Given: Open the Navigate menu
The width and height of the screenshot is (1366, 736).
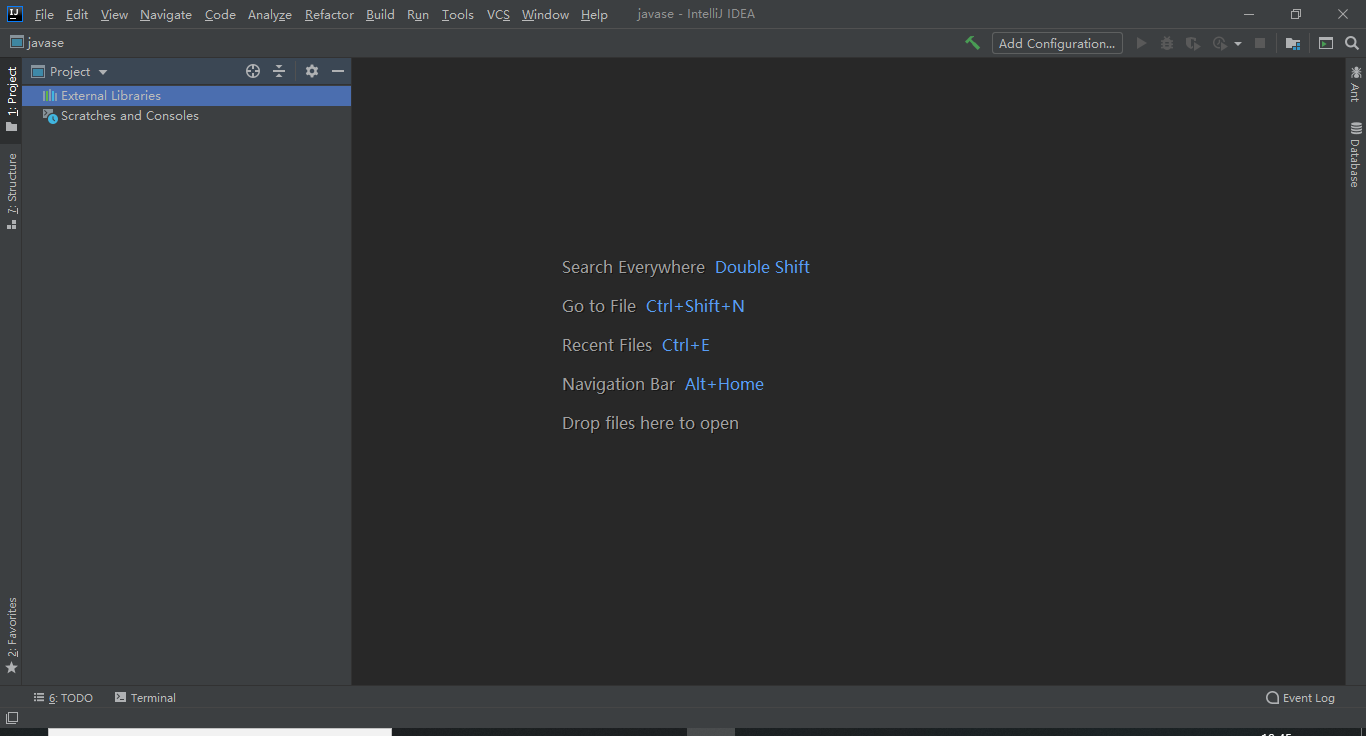Looking at the screenshot, I should [x=166, y=14].
